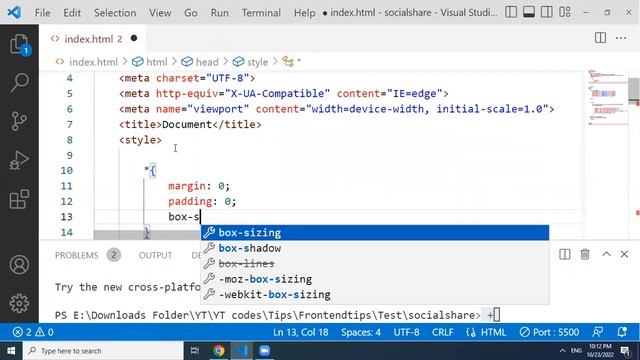Image resolution: width=640 pixels, height=360 pixels.
Task: Open the Edit menu
Action: 72,13
